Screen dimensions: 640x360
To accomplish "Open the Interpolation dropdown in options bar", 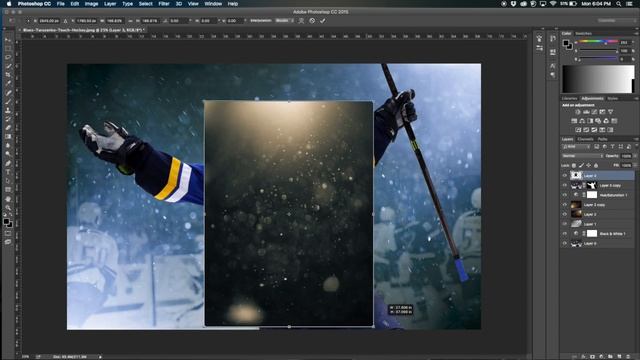I will (284, 20).
